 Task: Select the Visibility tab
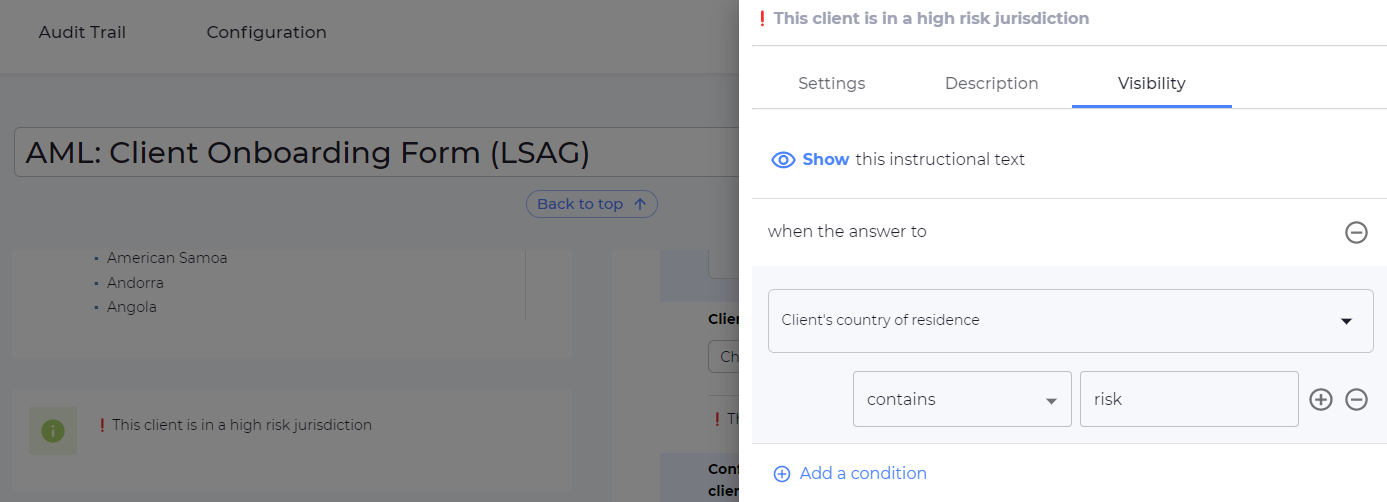1151,84
